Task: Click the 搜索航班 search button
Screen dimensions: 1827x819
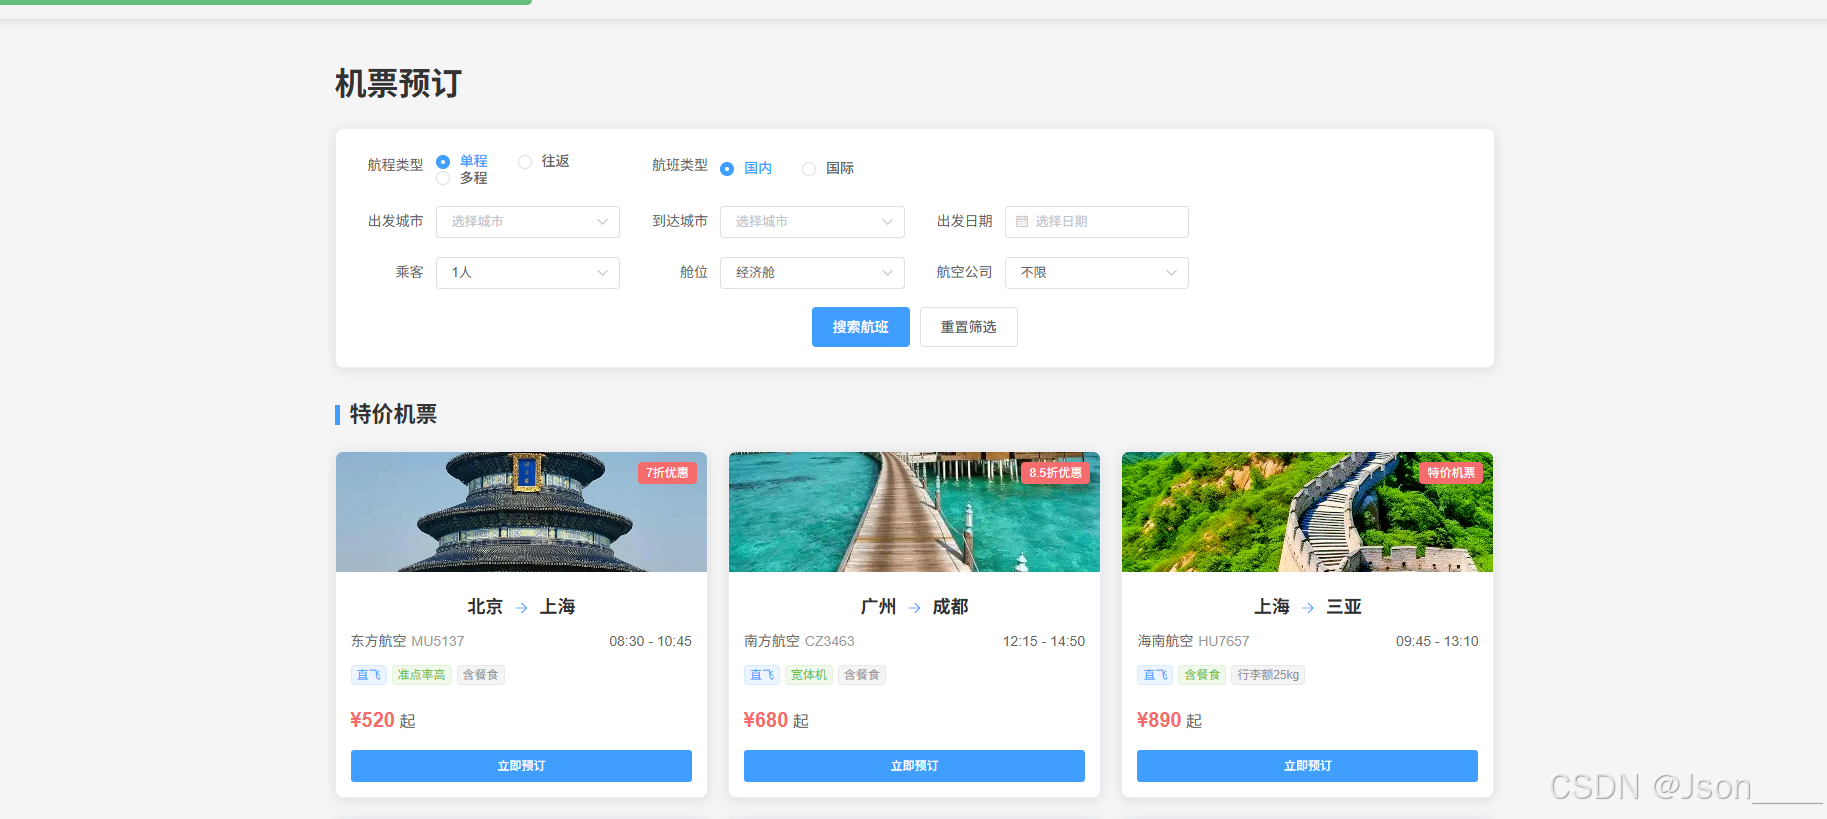Action: [x=861, y=327]
